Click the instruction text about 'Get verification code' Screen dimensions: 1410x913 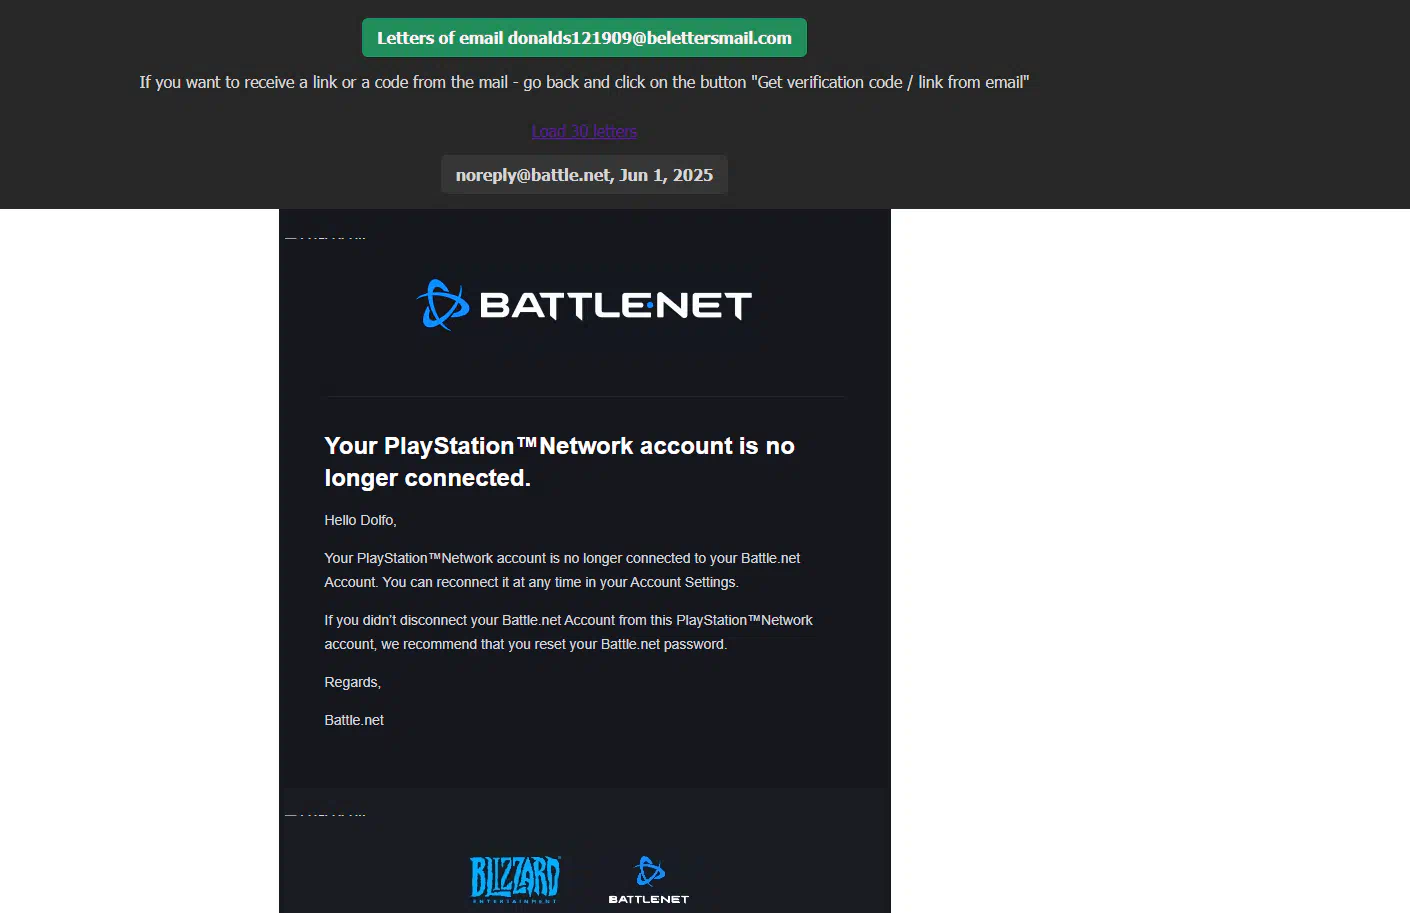tap(584, 82)
